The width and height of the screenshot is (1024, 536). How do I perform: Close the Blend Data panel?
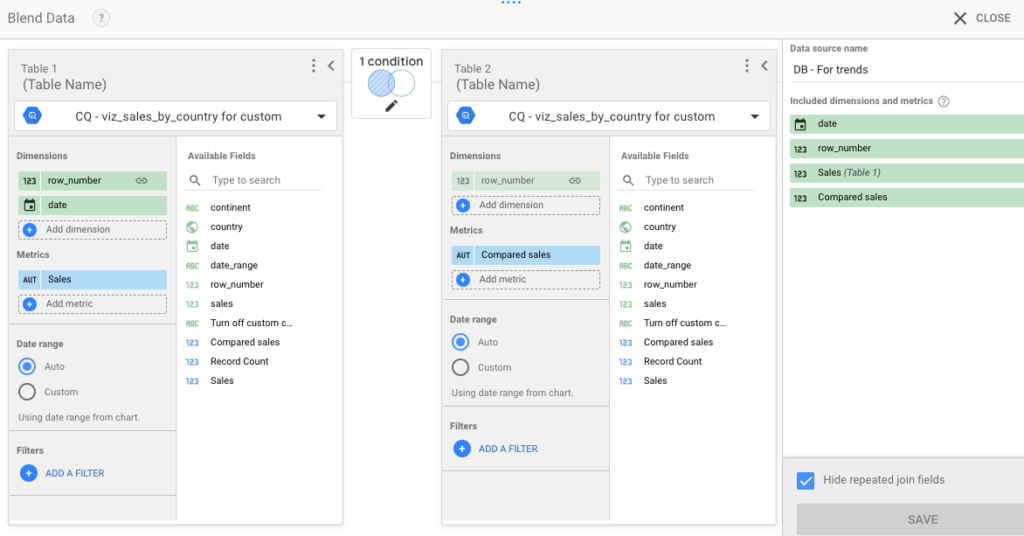coord(982,18)
